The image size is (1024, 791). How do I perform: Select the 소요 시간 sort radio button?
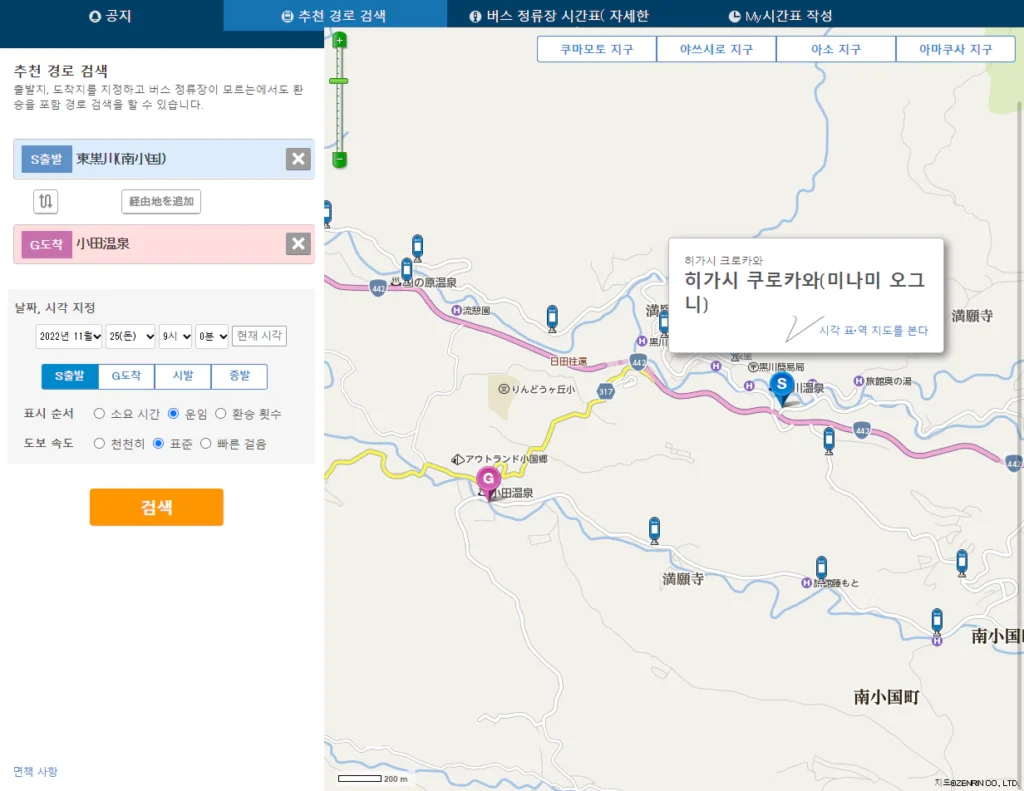99,413
